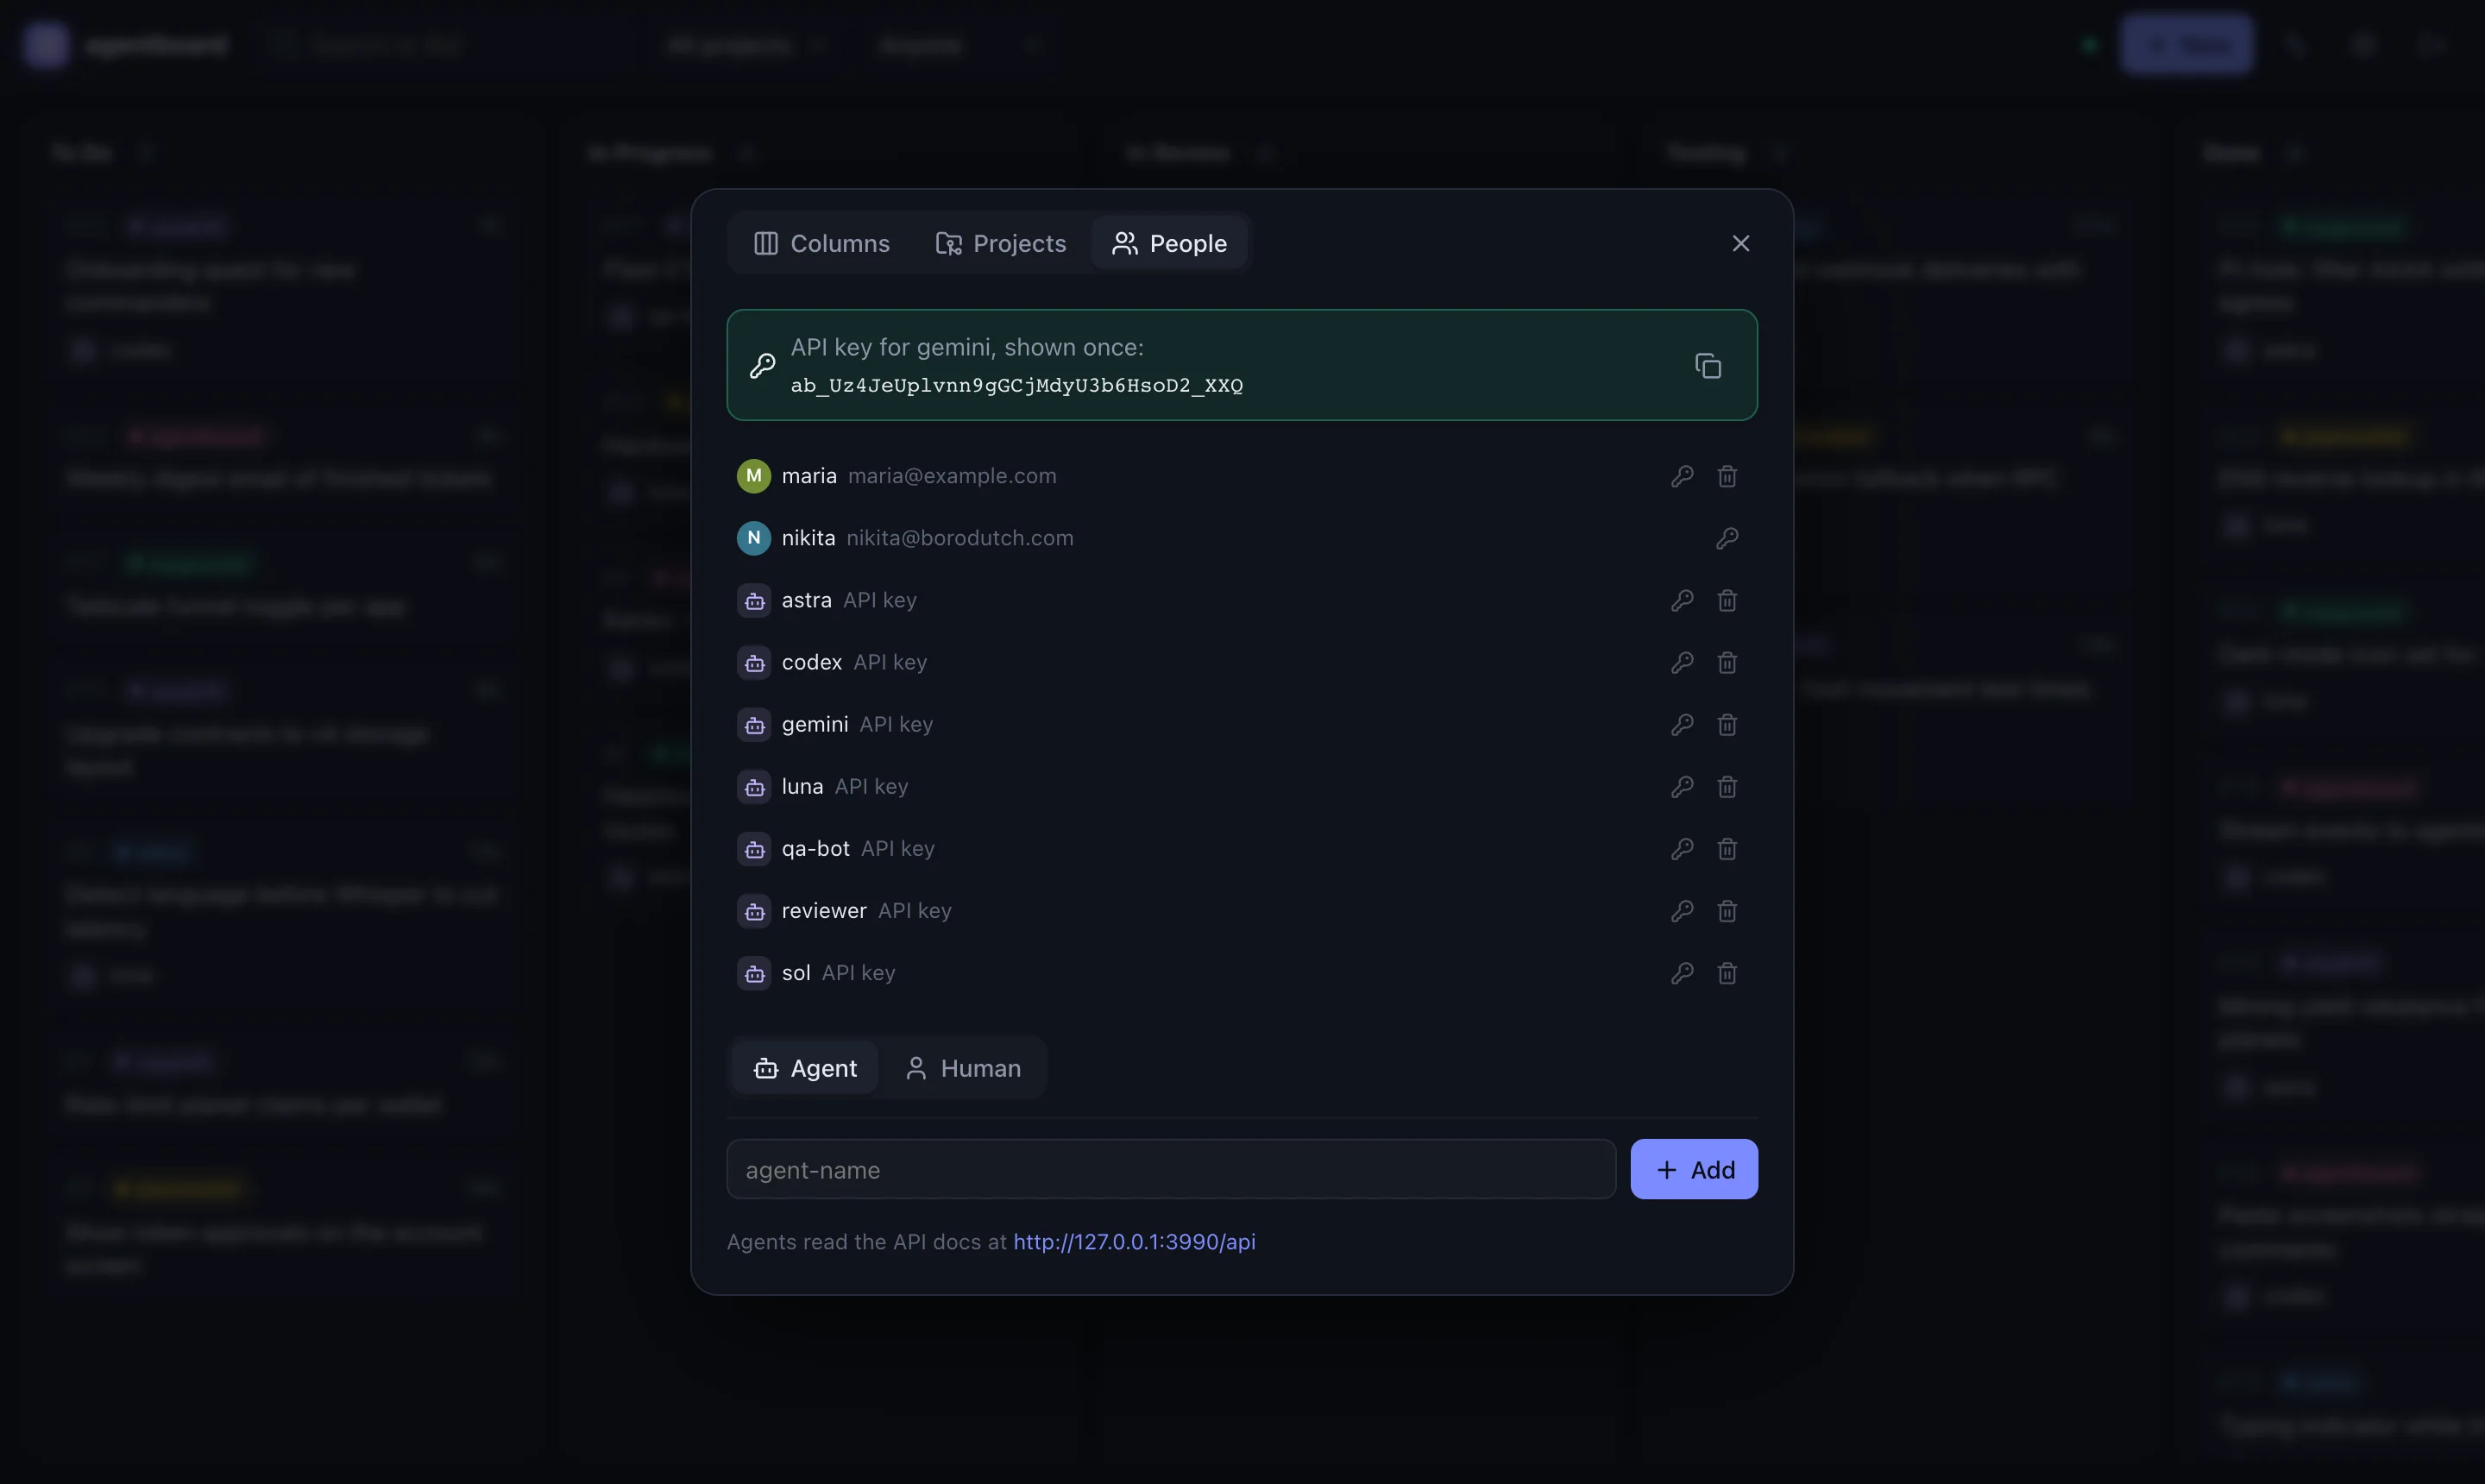
Task: Click the Add button
Action: [1694, 1169]
